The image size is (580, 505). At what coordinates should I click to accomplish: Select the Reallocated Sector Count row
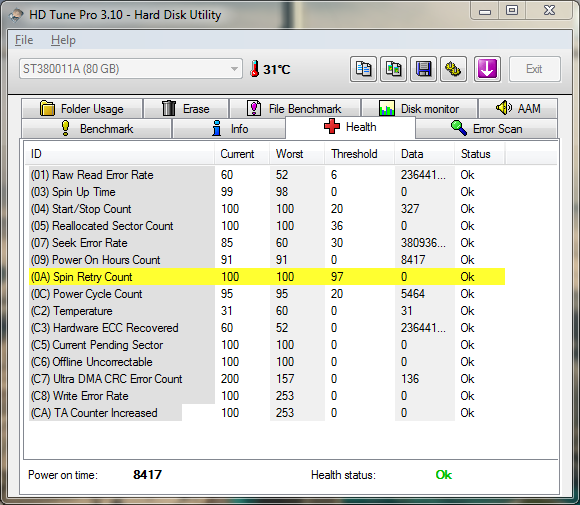267,226
